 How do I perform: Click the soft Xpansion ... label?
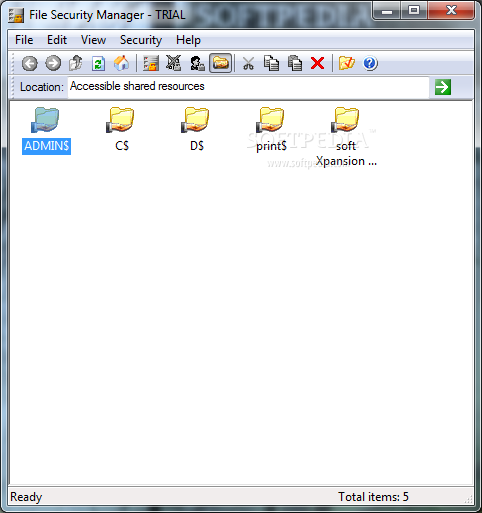(346, 154)
